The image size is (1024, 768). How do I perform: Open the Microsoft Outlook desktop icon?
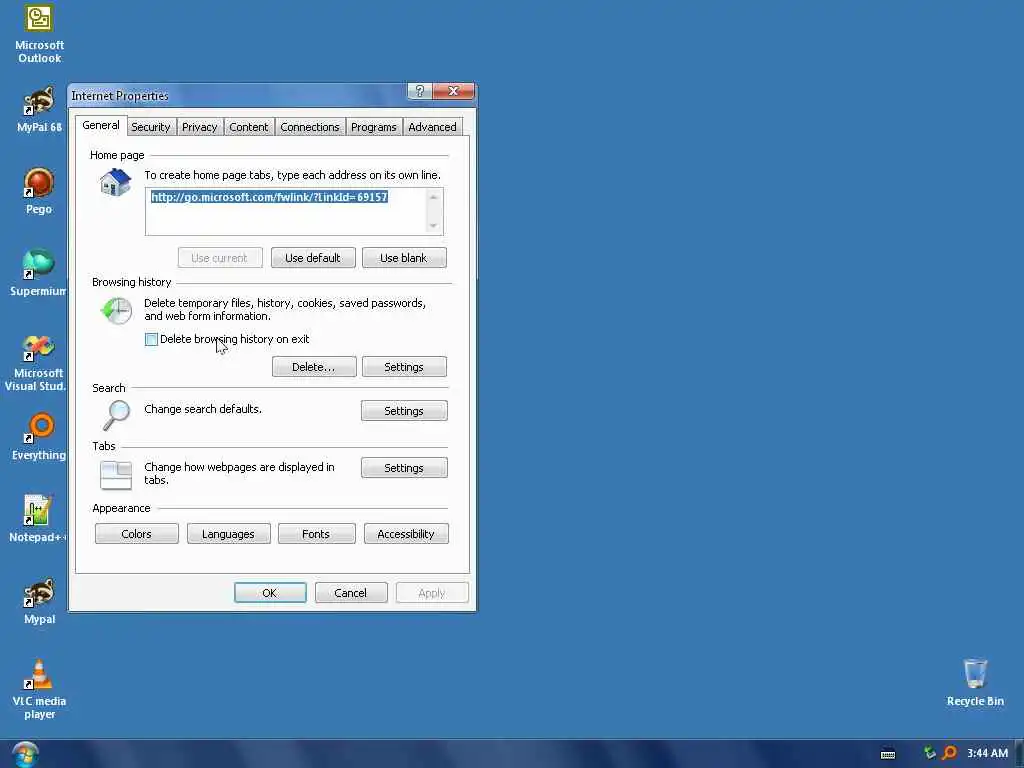(x=39, y=33)
